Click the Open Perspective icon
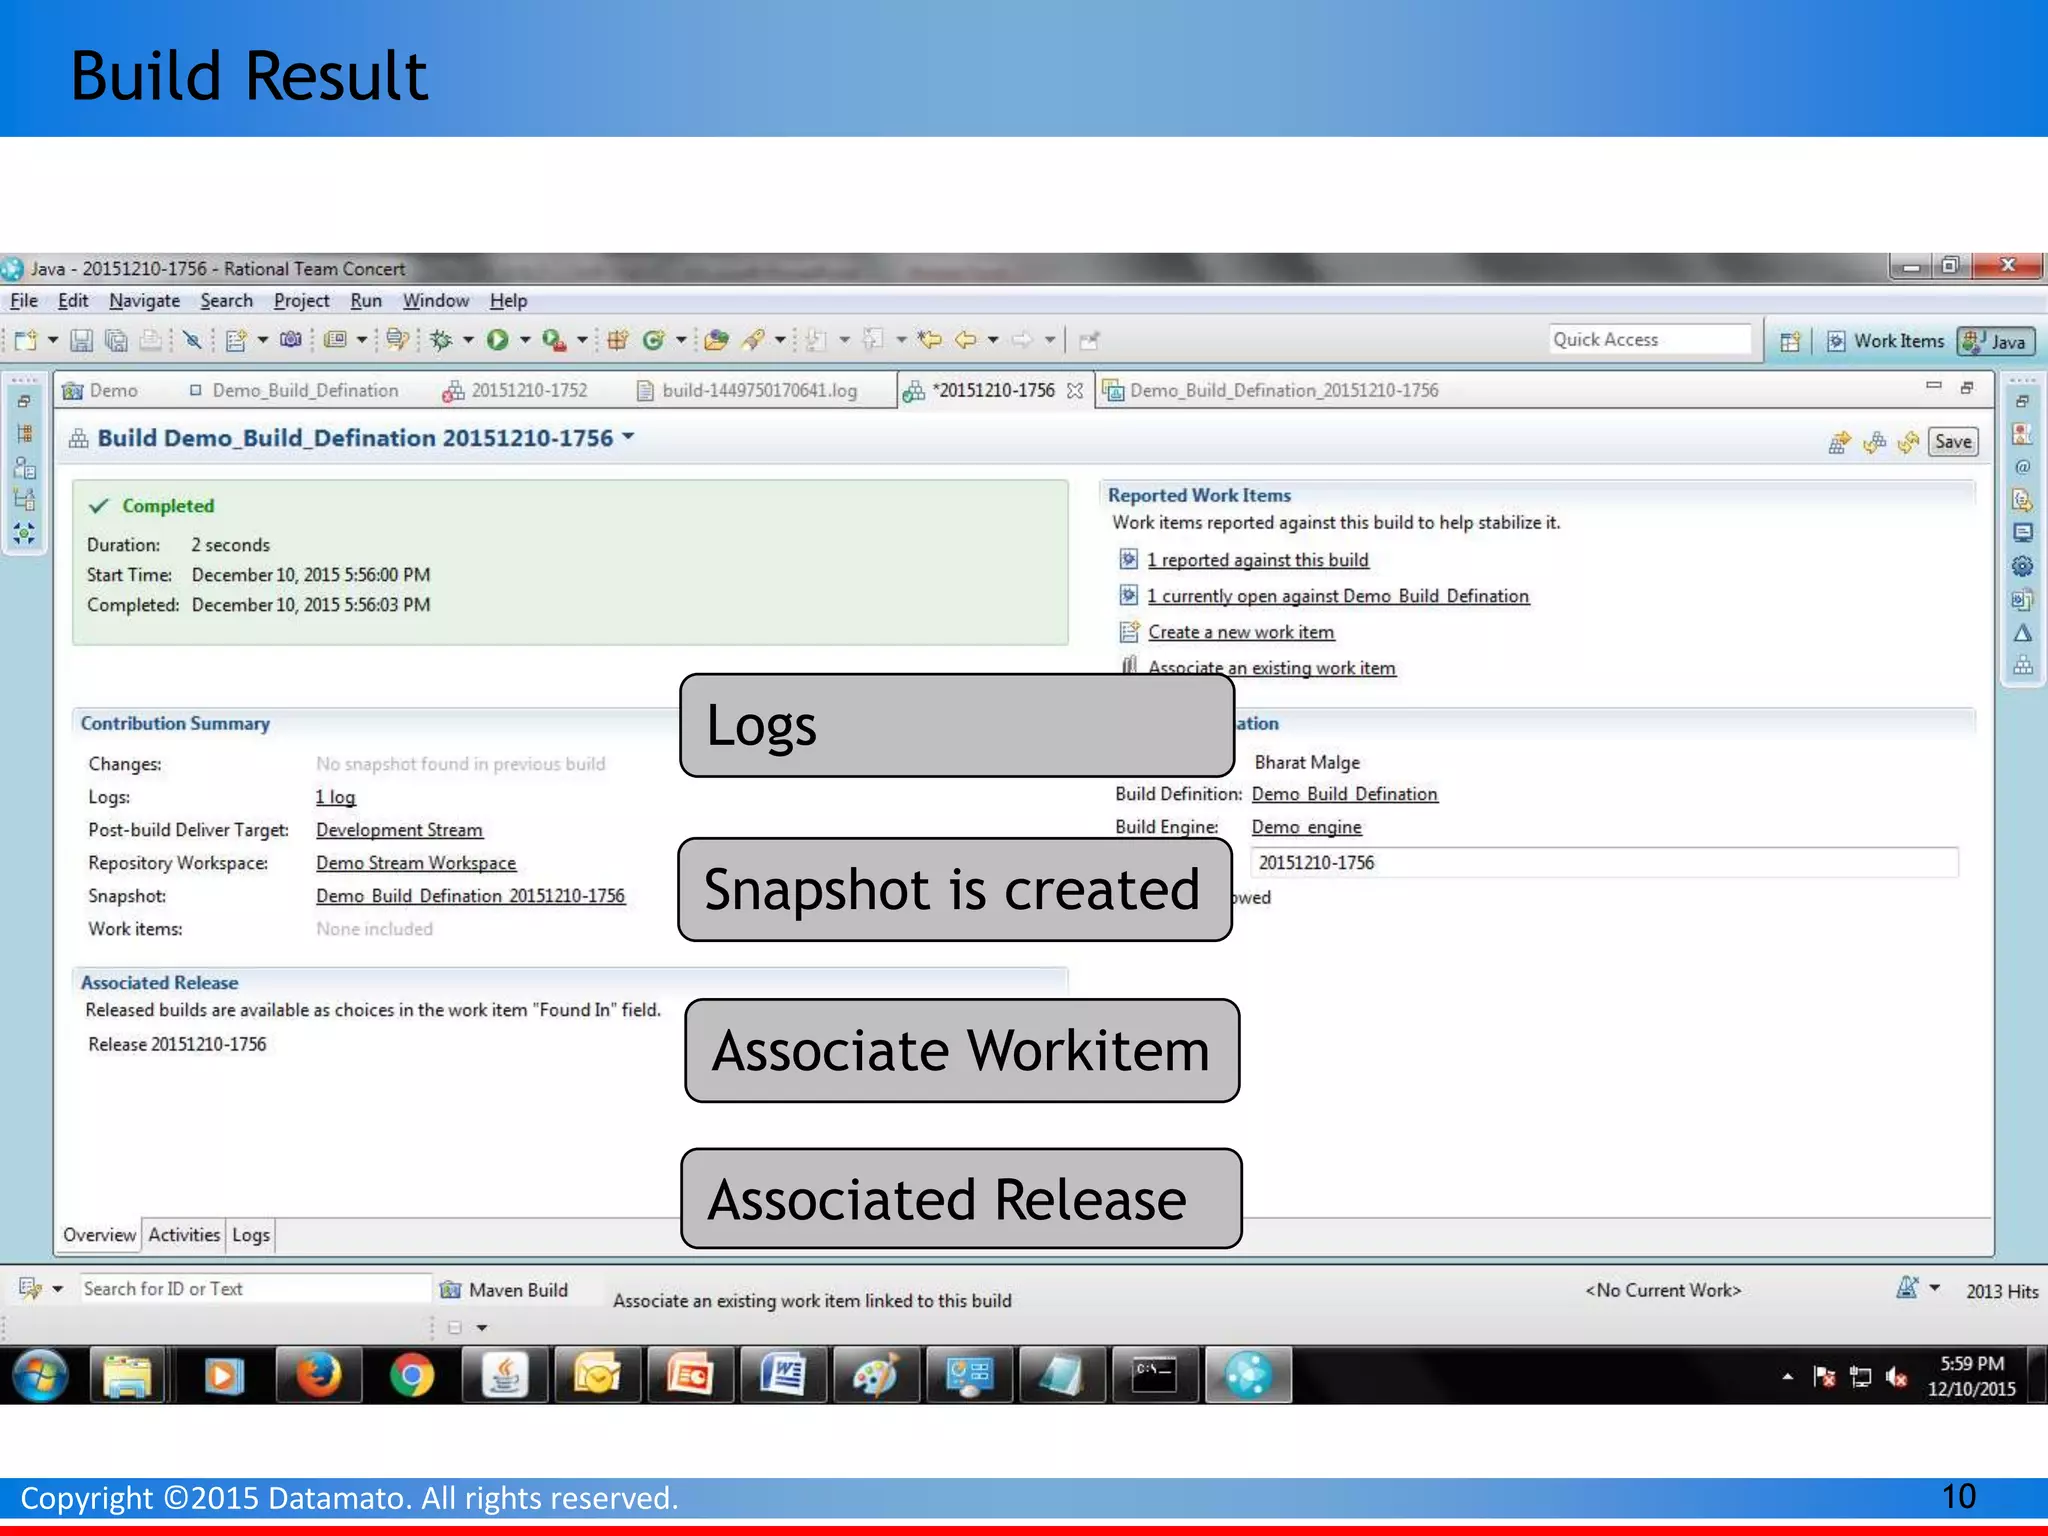2048x1536 pixels. (1790, 342)
